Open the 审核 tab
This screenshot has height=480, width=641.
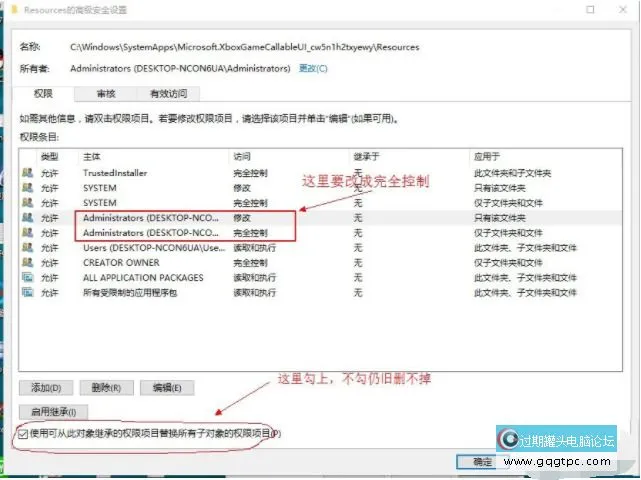tap(106, 94)
